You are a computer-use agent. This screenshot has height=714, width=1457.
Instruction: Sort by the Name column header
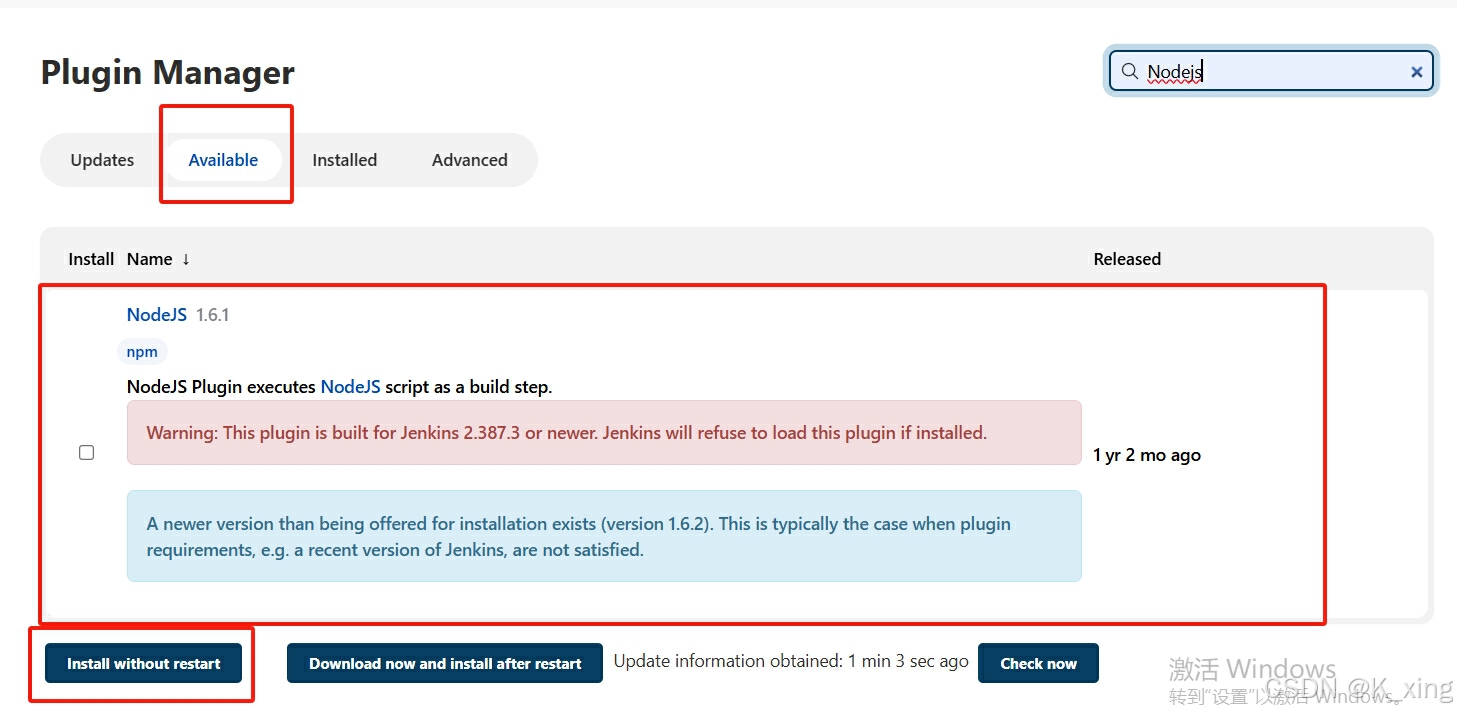click(x=158, y=259)
